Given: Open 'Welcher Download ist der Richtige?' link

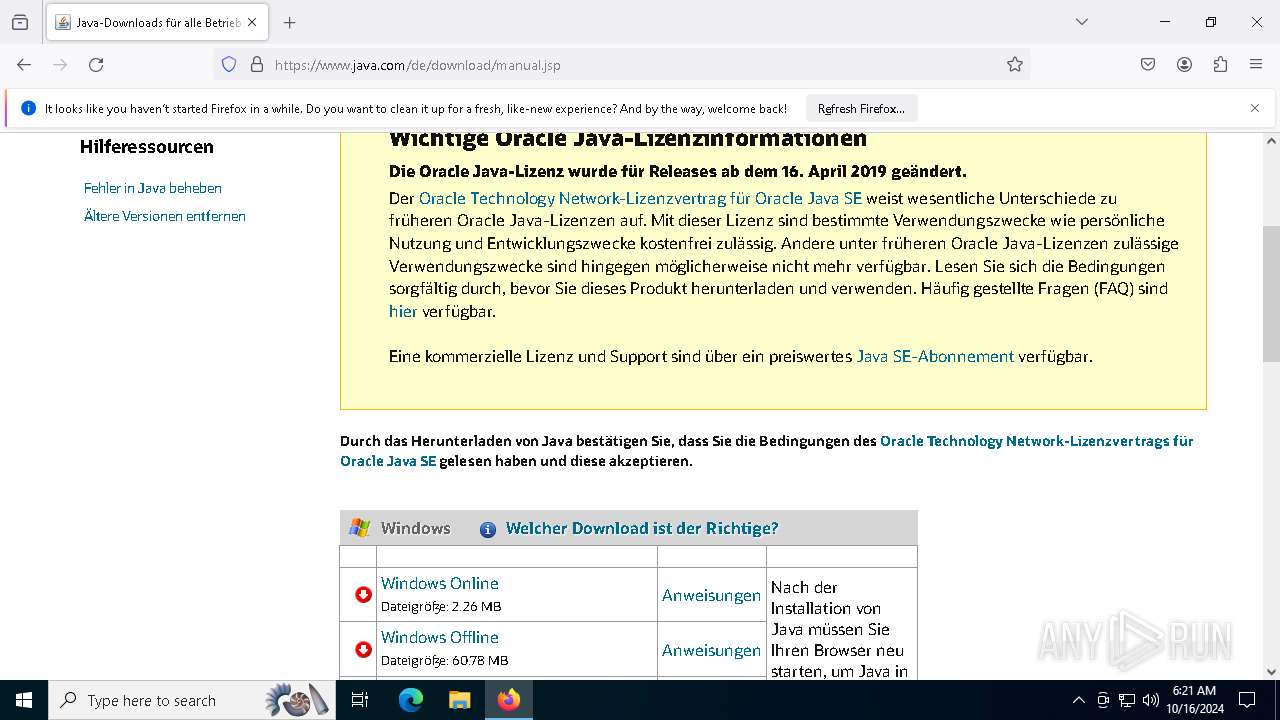Looking at the screenshot, I should [x=642, y=528].
